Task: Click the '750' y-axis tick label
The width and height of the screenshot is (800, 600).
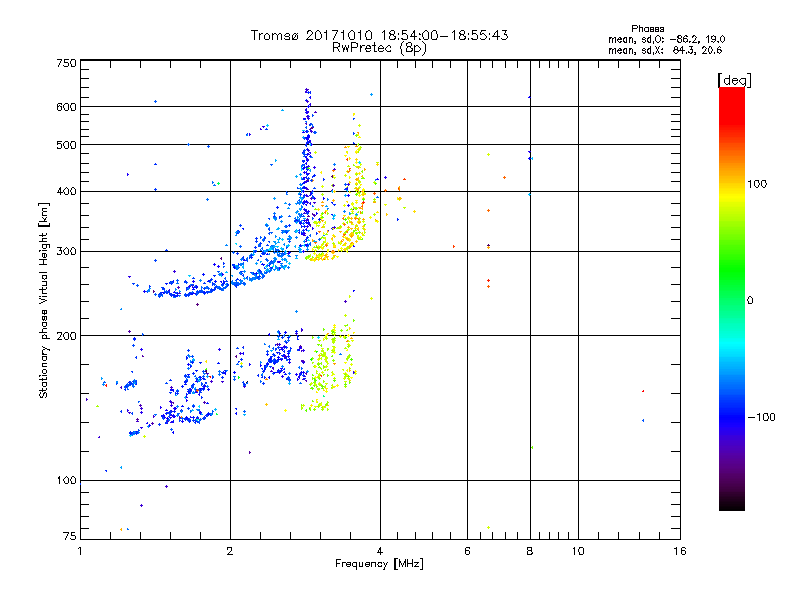Action: coord(66,63)
